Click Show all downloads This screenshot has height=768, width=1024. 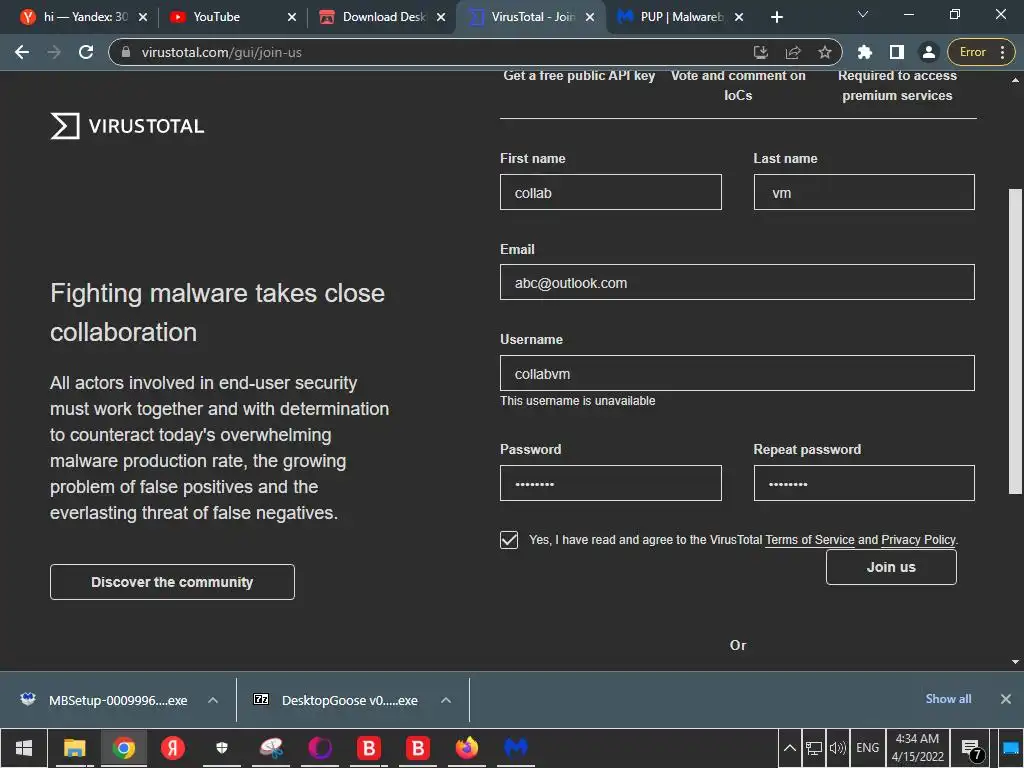click(x=948, y=699)
